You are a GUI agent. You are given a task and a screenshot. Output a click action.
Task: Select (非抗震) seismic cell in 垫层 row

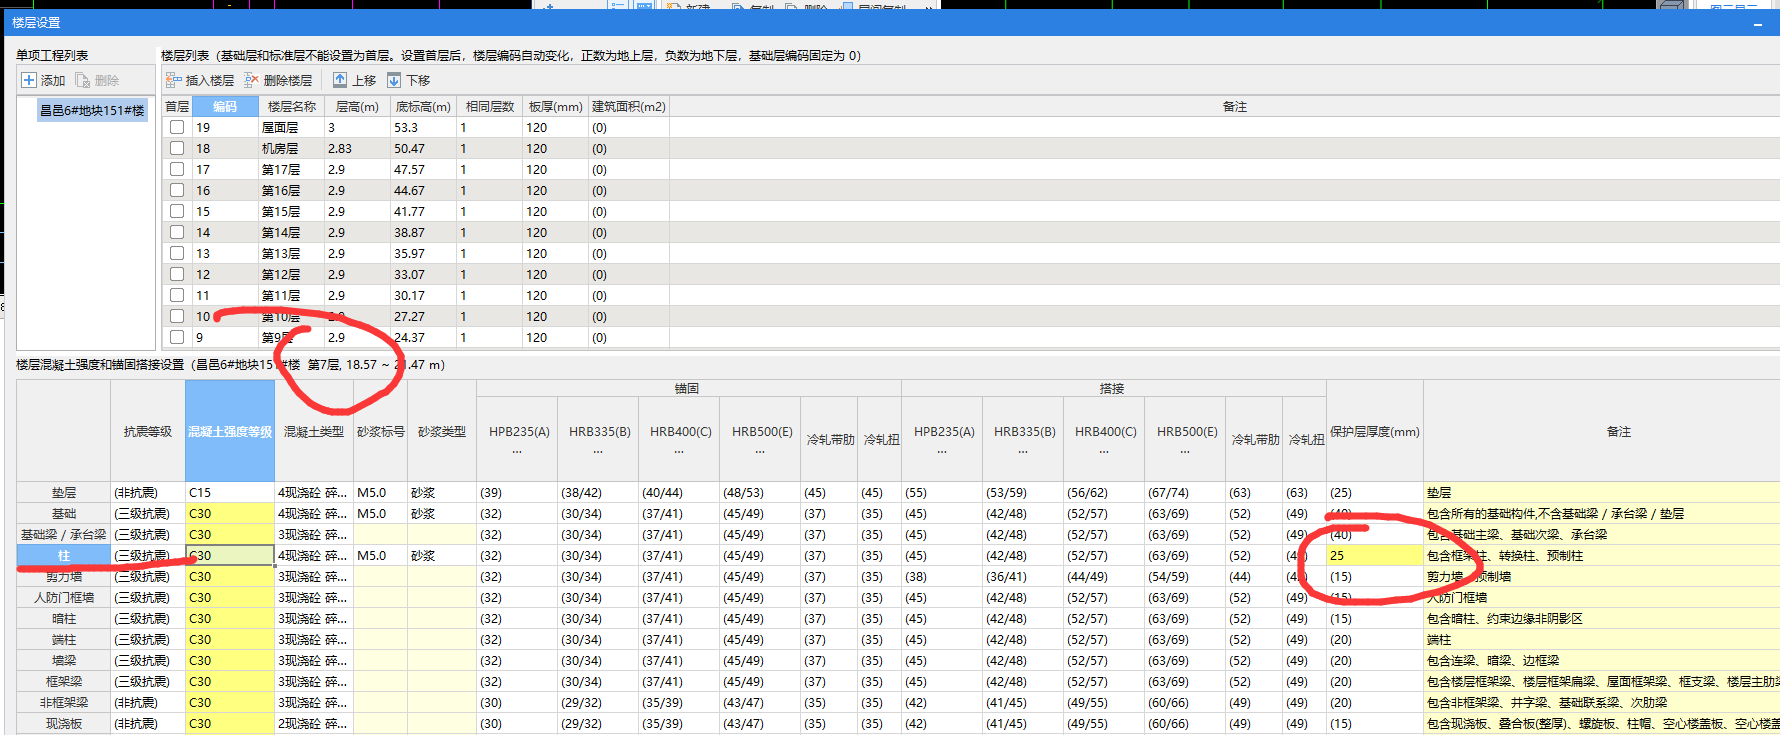coord(148,492)
